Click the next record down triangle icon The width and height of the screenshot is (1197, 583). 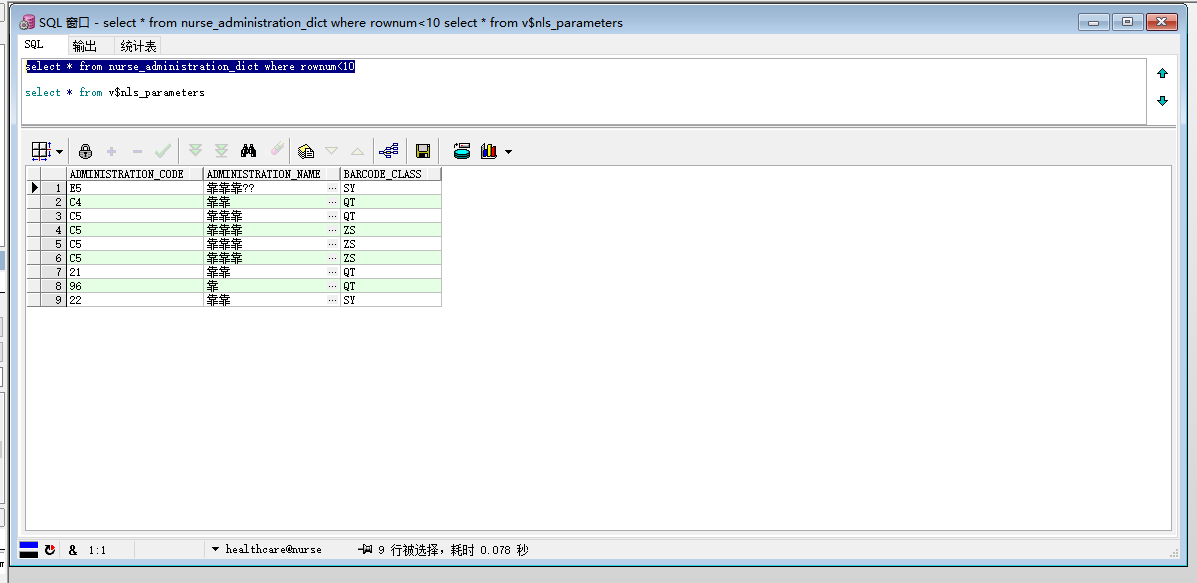coord(331,151)
